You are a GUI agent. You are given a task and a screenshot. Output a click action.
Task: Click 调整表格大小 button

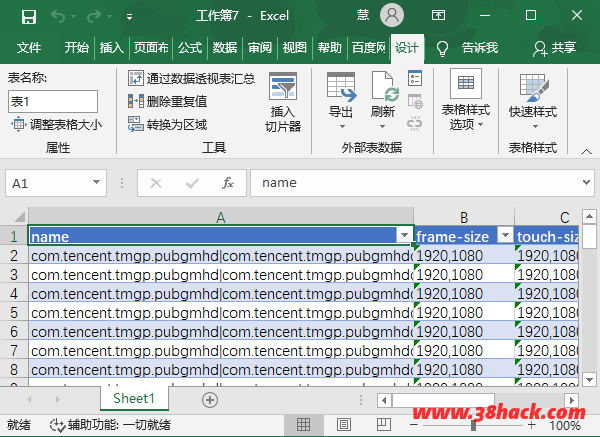tap(57, 125)
